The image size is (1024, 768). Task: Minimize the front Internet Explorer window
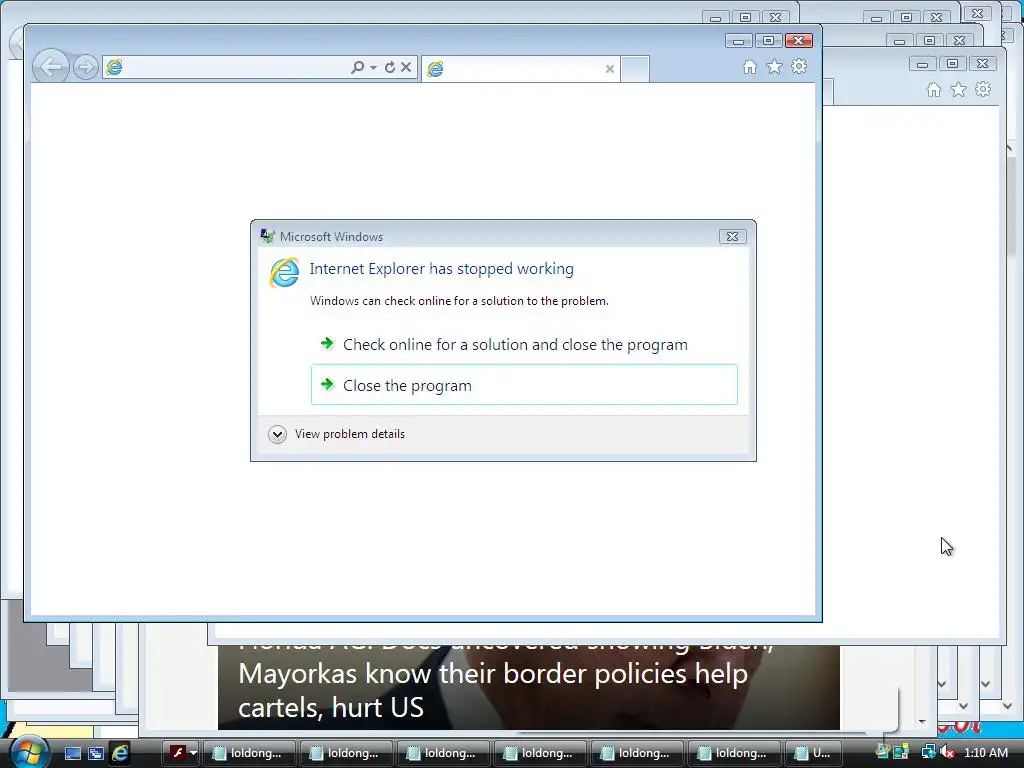738,40
